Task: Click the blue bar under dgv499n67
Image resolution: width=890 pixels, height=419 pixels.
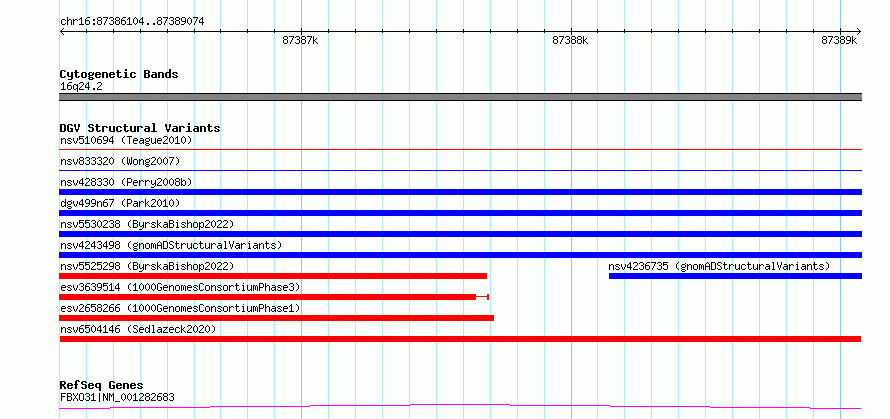Action: pos(460,213)
